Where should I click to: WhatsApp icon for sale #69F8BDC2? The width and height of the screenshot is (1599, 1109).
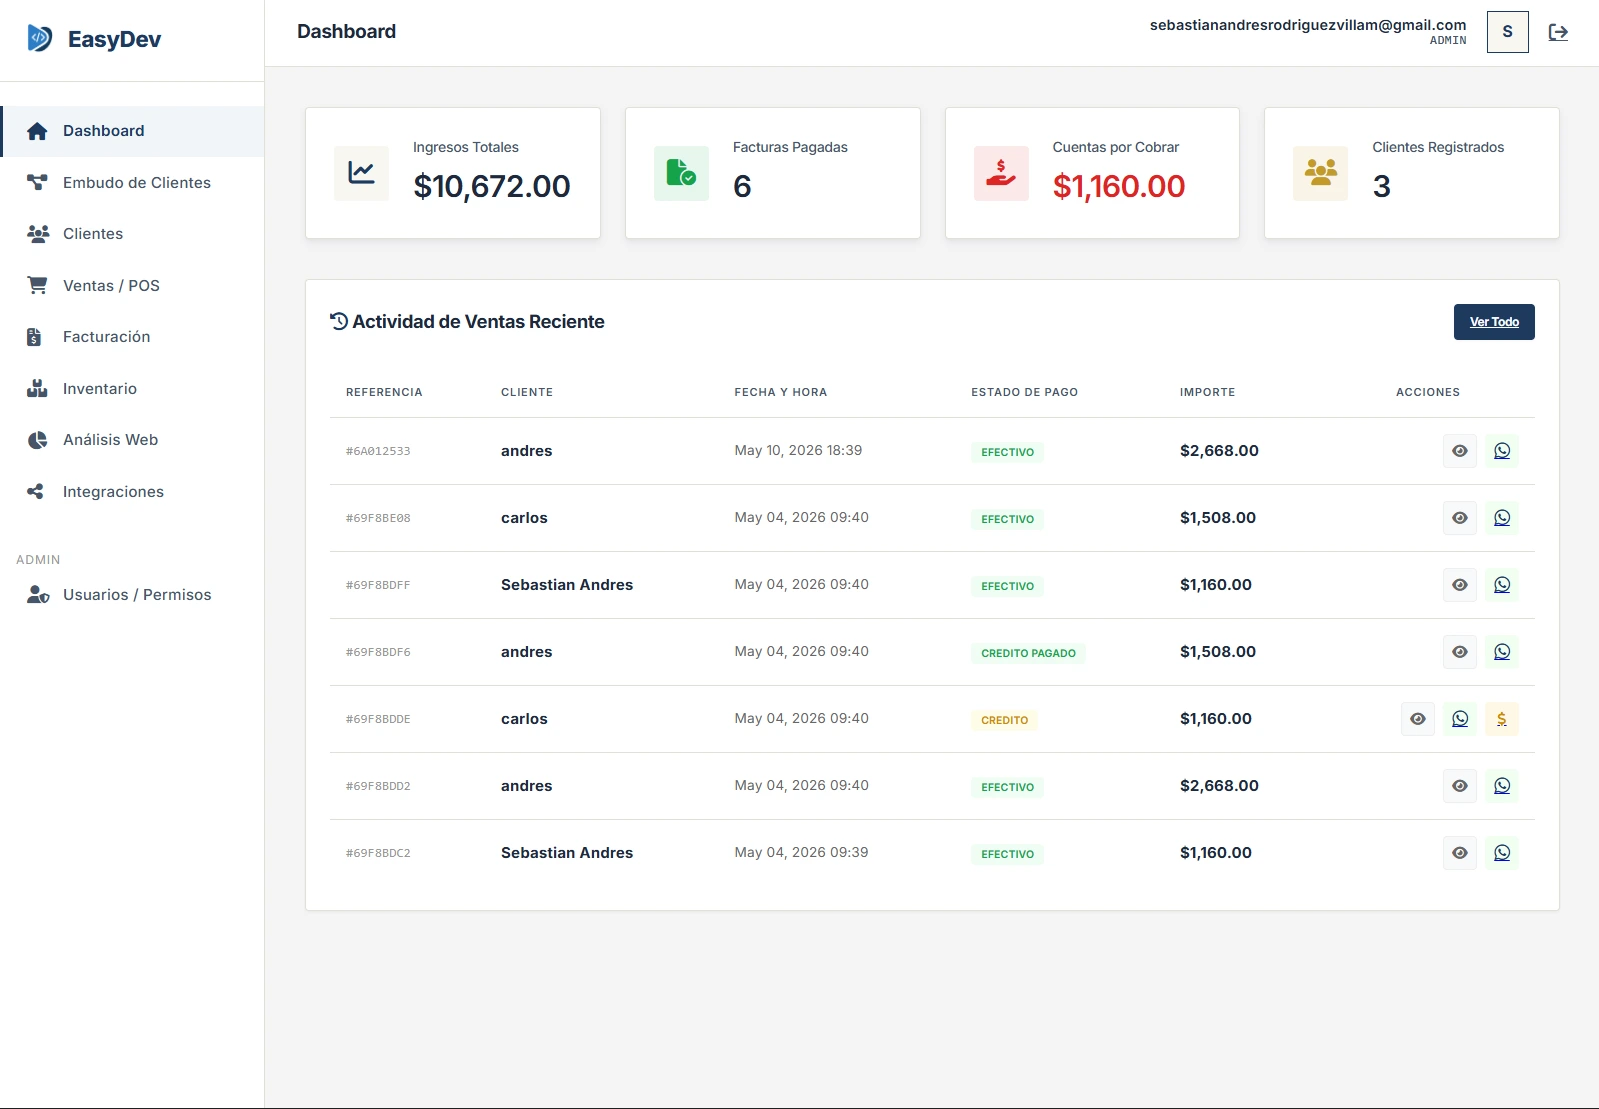[1502, 853]
